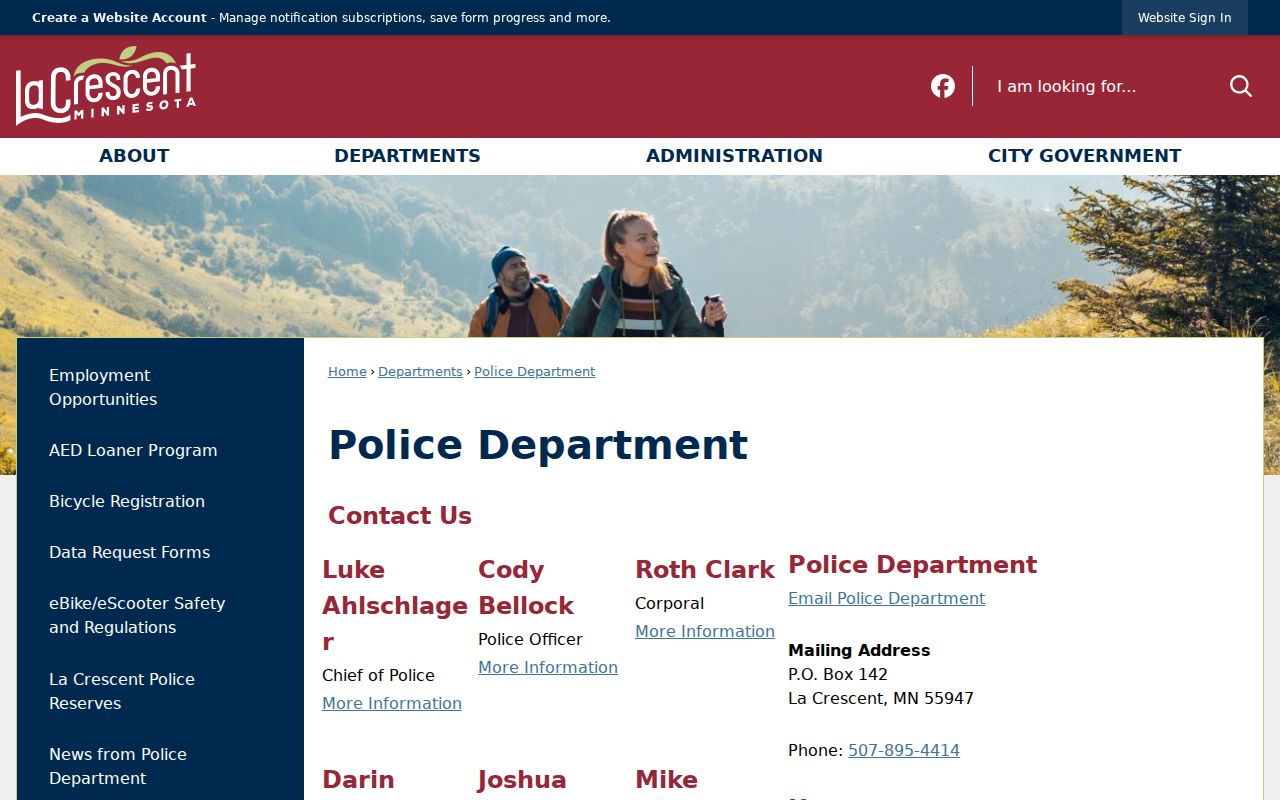Open More Information for Cody Bellock
Screen dimensions: 1280x800
[x=548, y=667]
